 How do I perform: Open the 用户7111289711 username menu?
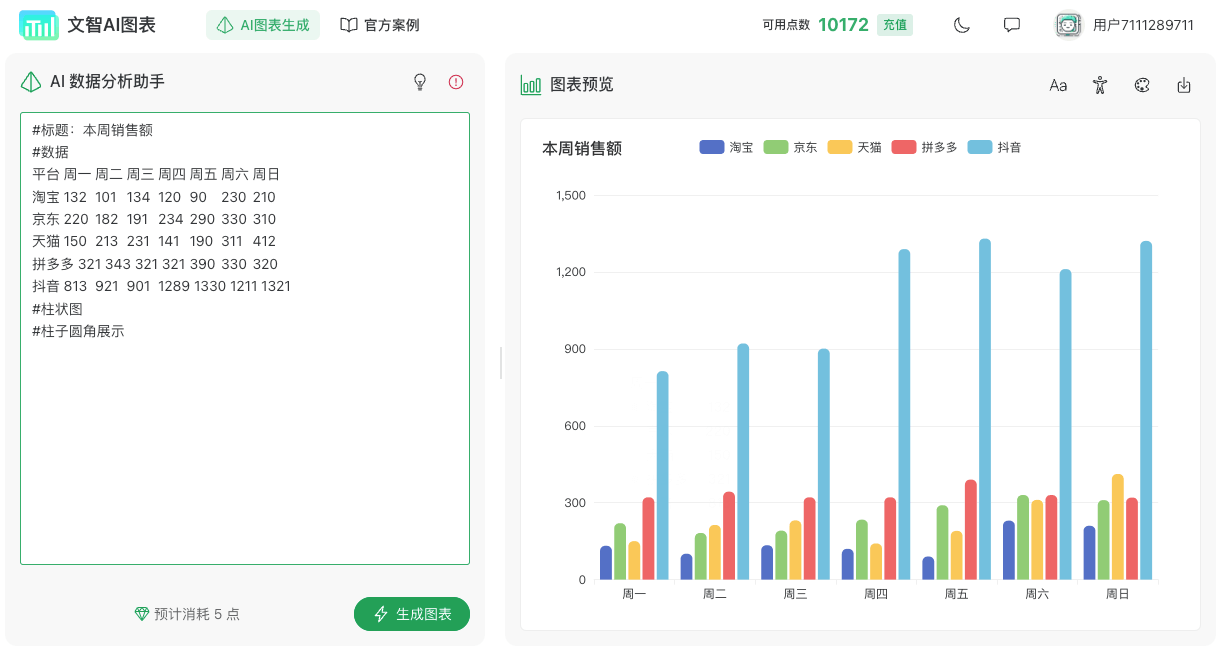pyautogui.click(x=1143, y=25)
